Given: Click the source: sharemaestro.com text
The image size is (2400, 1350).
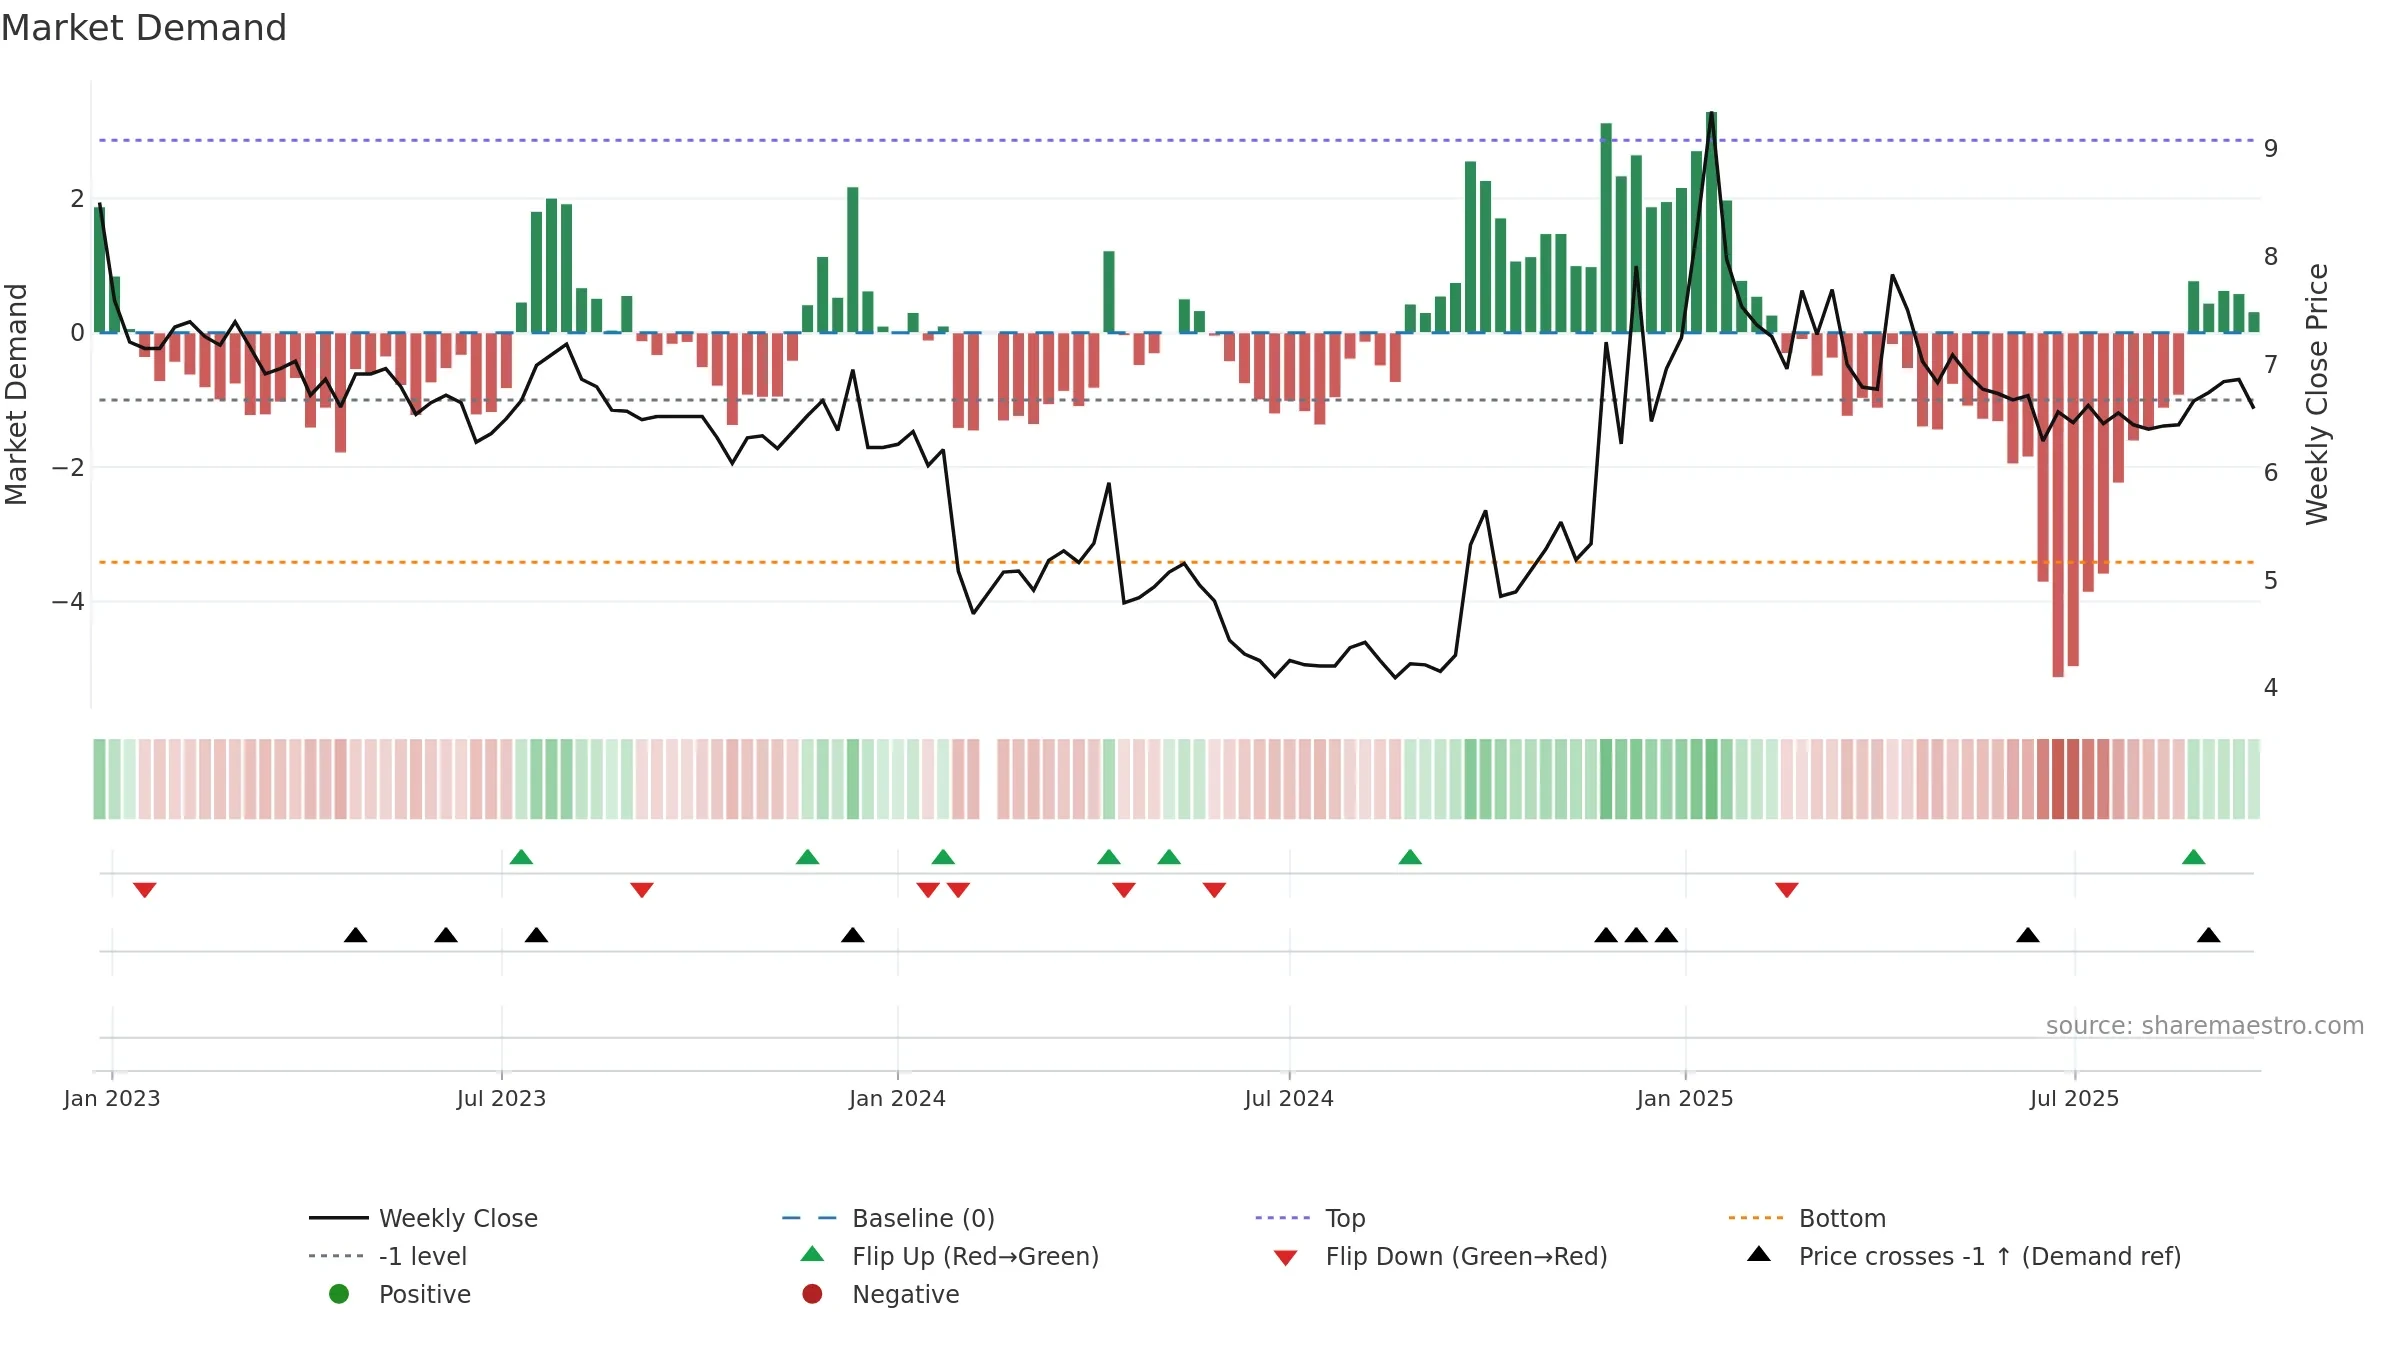Looking at the screenshot, I should [2205, 1025].
